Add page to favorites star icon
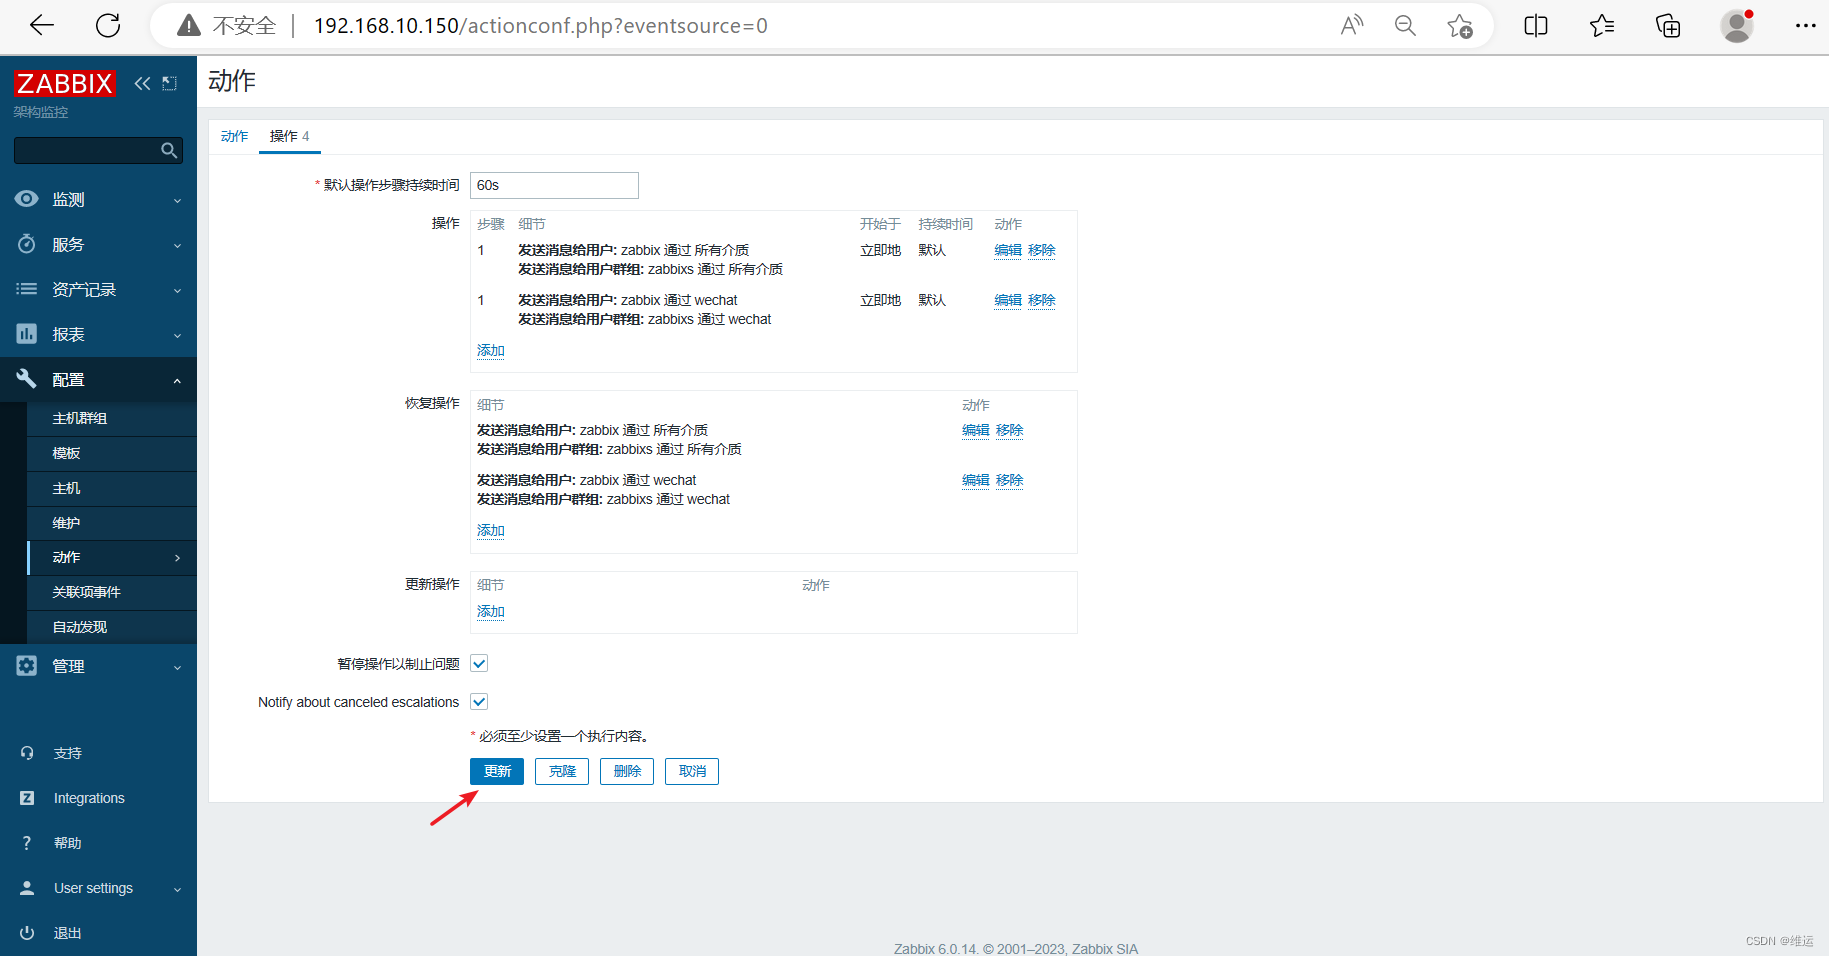 [1460, 26]
